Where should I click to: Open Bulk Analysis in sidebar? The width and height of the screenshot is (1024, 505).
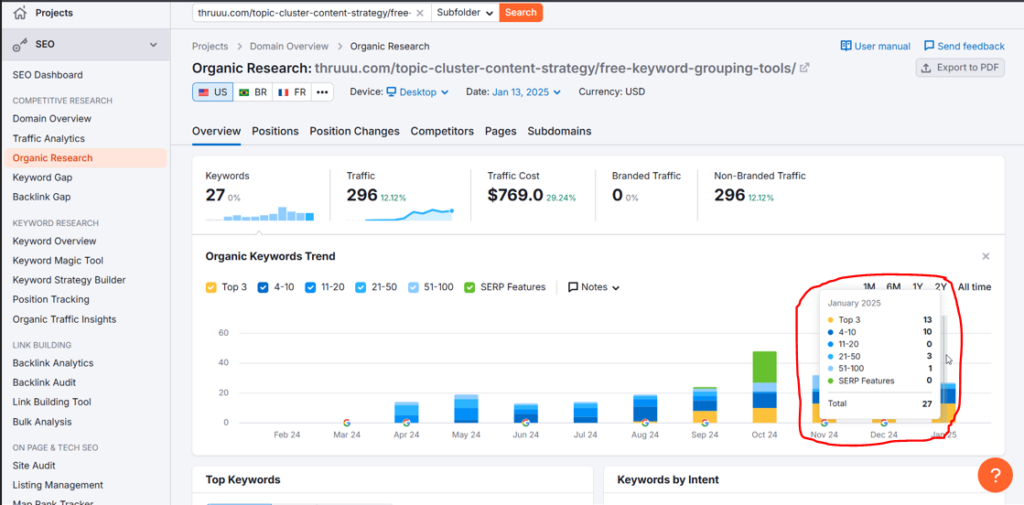42,422
